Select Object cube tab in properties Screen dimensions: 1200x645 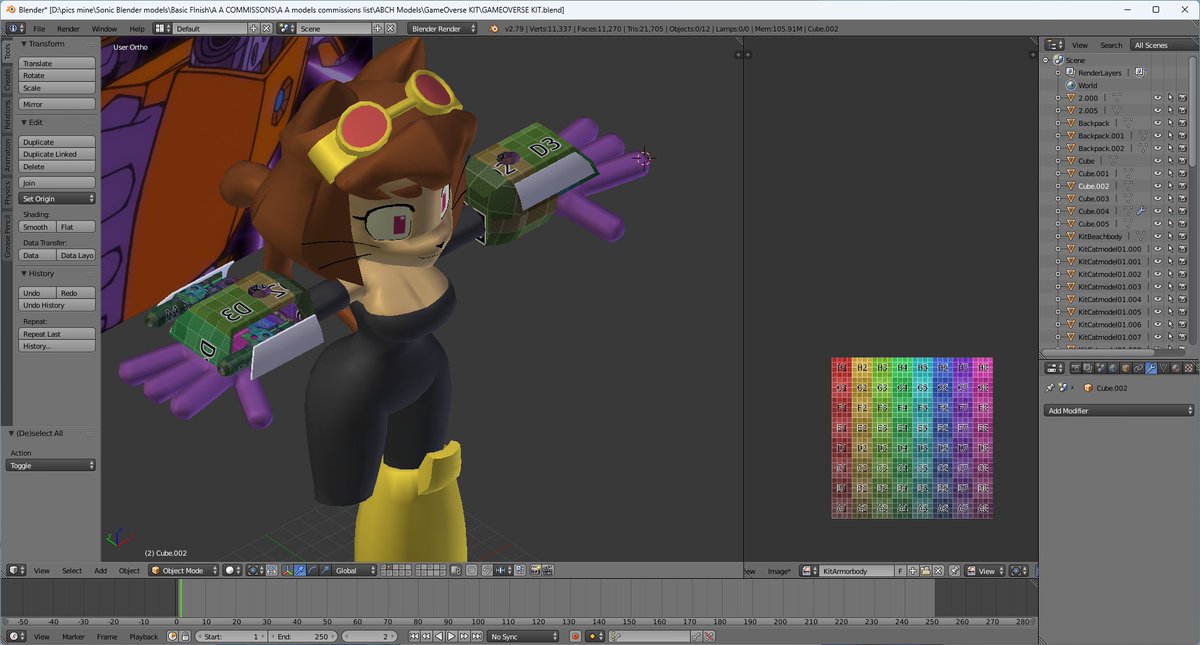tap(1126, 368)
